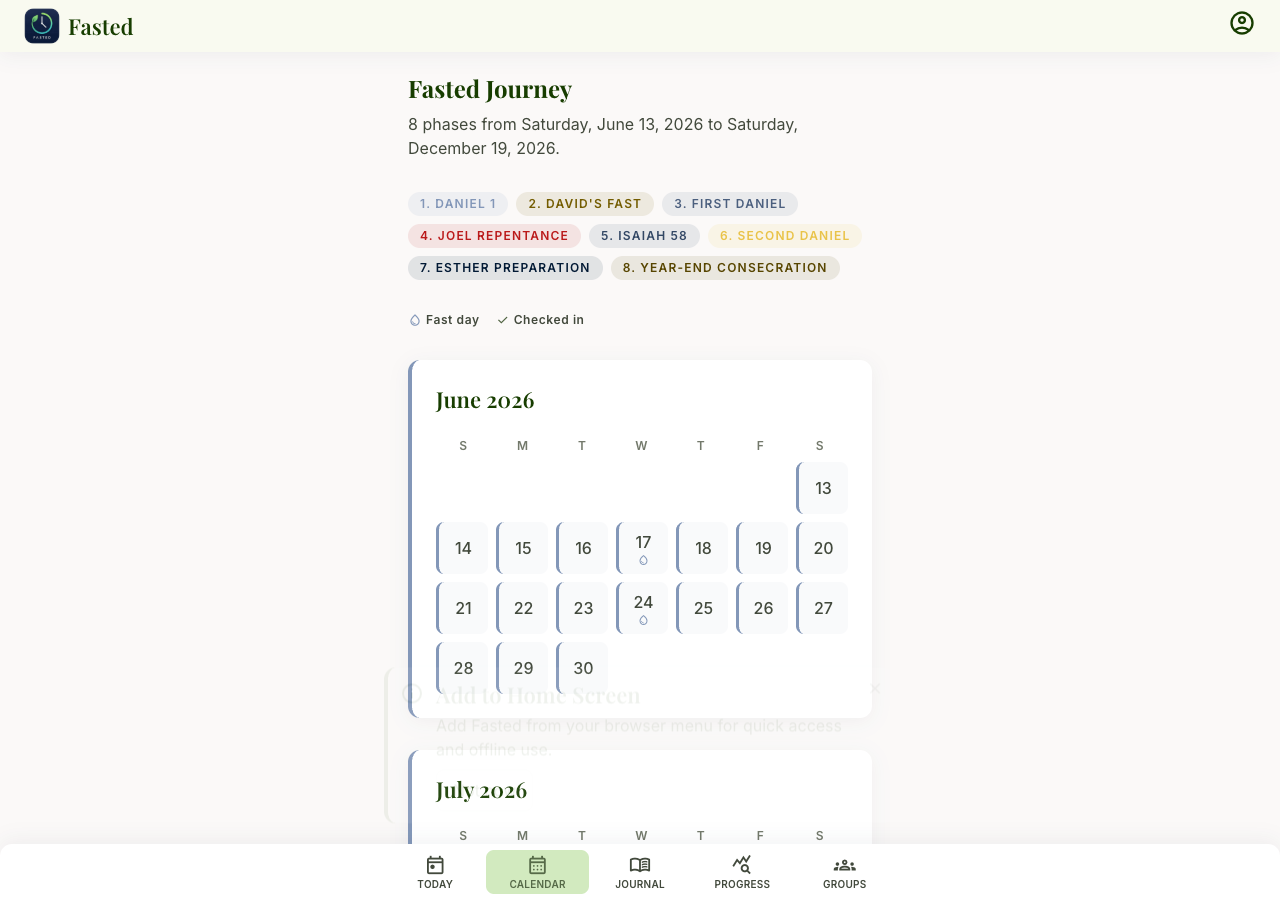Open June 24 fast day cell
This screenshot has height=900, width=1280.
pos(642,608)
